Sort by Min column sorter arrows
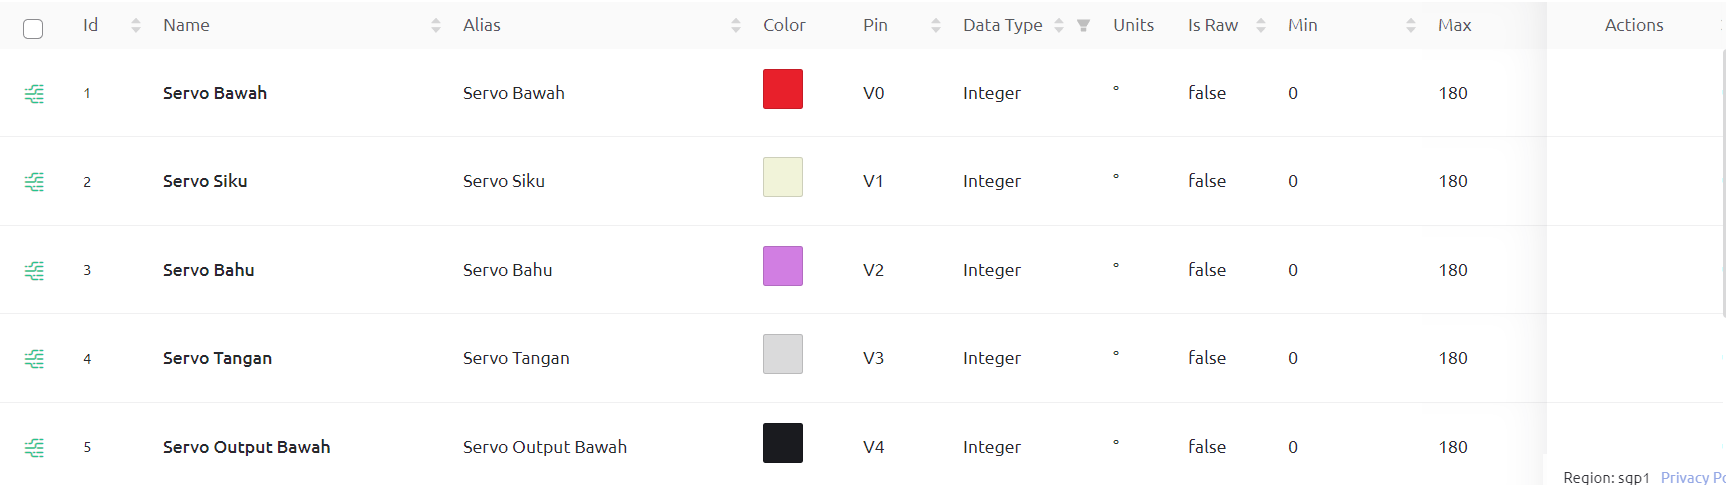Image resolution: width=1726 pixels, height=485 pixels. click(1411, 26)
